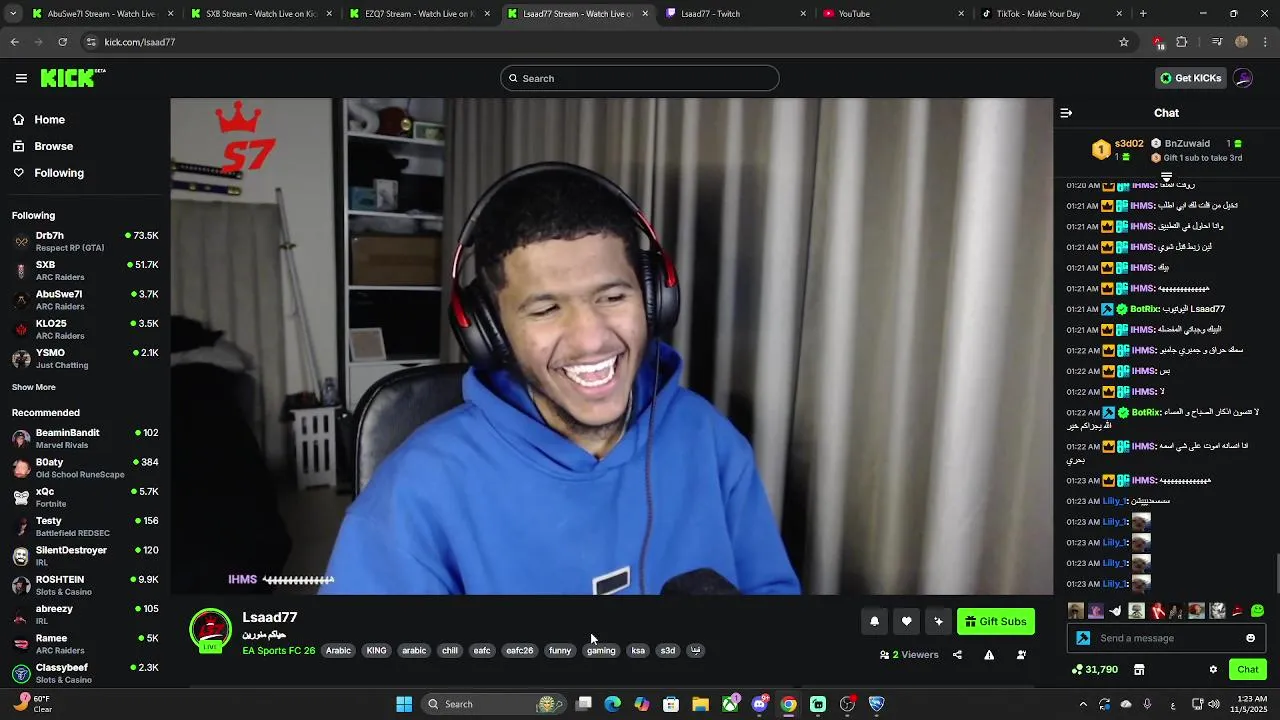Click the eafc26 tag
1280x720 pixels.
(519, 651)
